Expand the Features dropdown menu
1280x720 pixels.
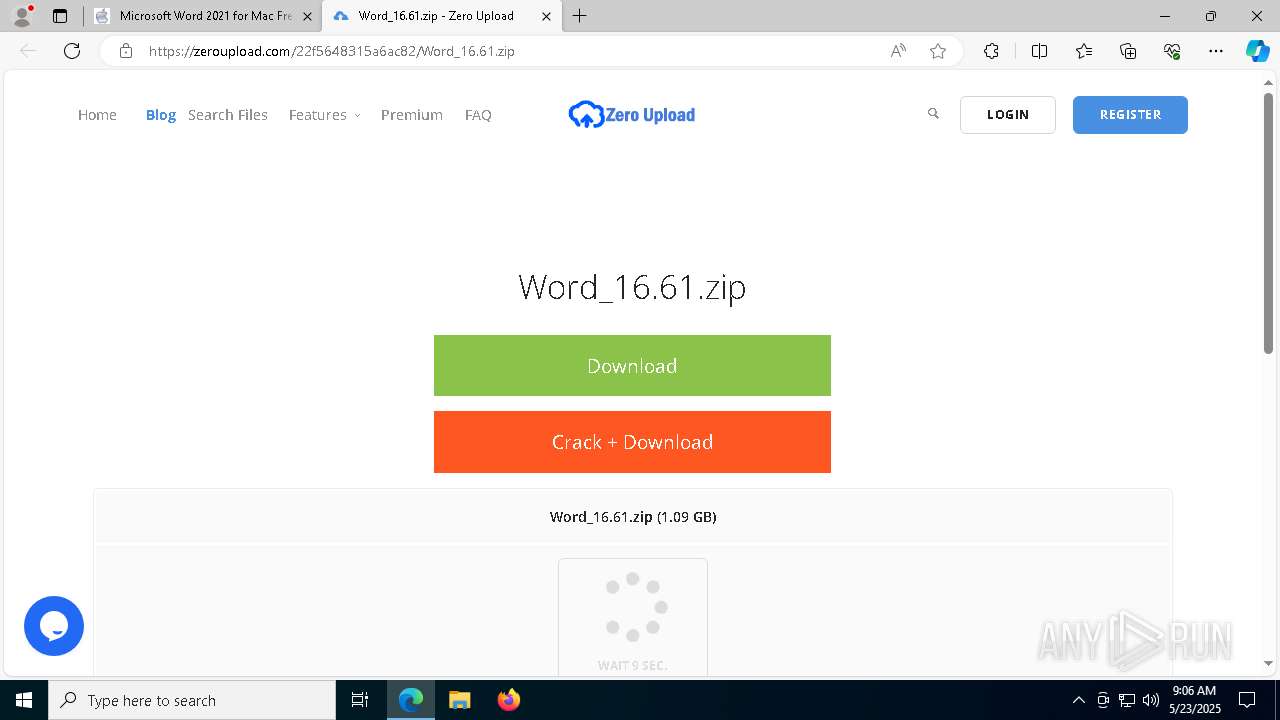(x=324, y=115)
